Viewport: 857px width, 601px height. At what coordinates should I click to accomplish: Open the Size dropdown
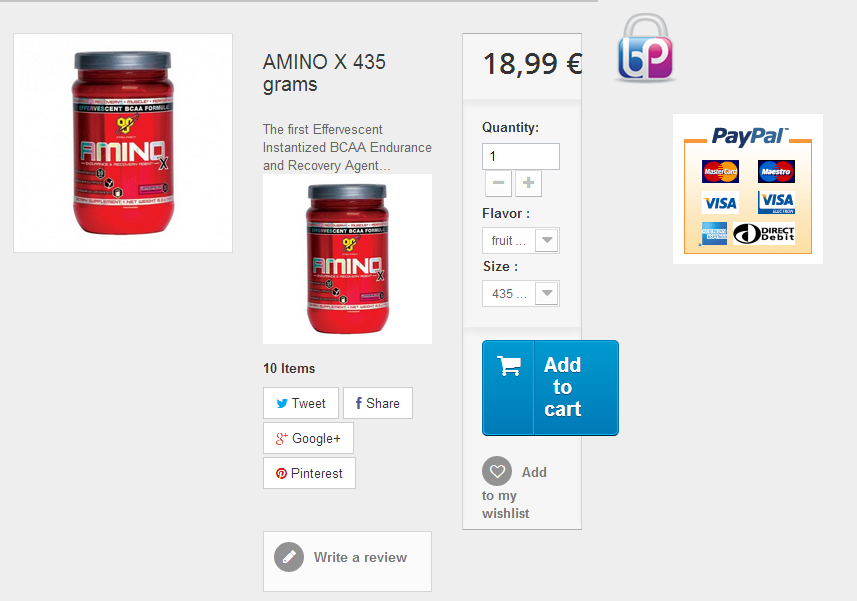click(x=521, y=293)
